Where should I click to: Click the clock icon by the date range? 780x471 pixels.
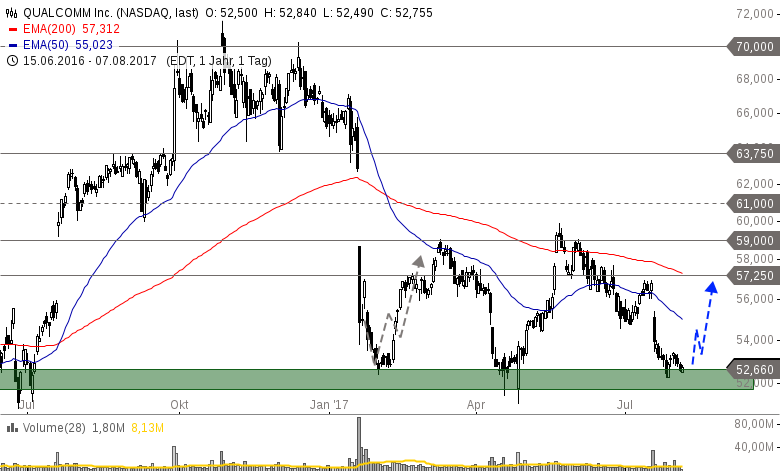(x=12, y=60)
